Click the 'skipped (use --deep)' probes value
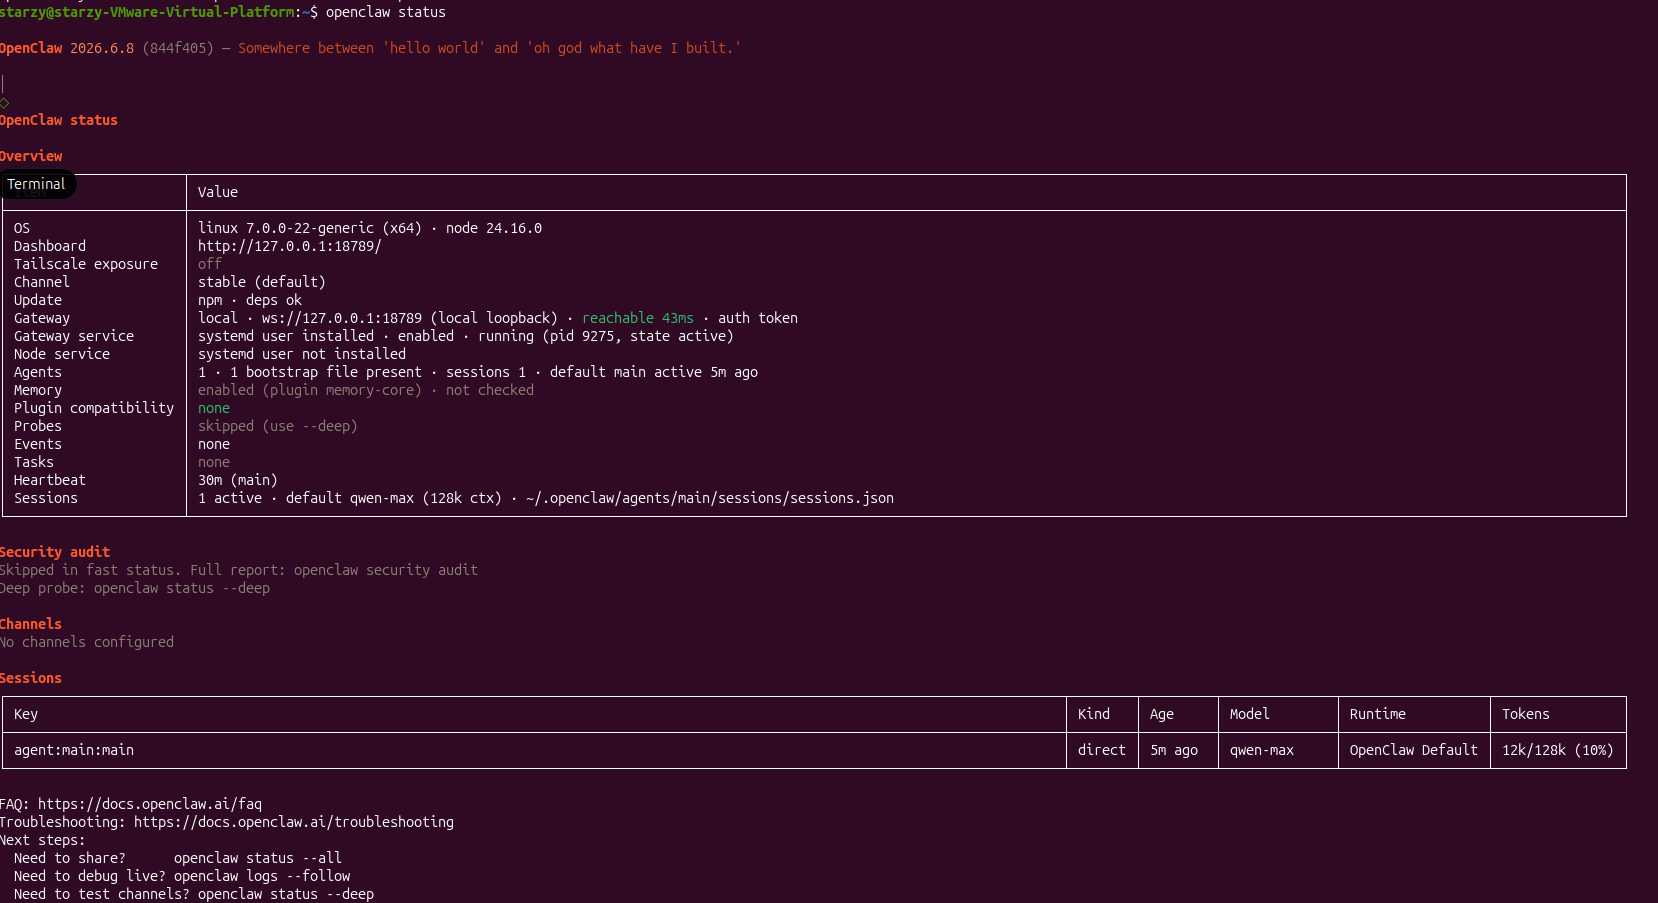Image resolution: width=1658 pixels, height=903 pixels. pos(278,426)
